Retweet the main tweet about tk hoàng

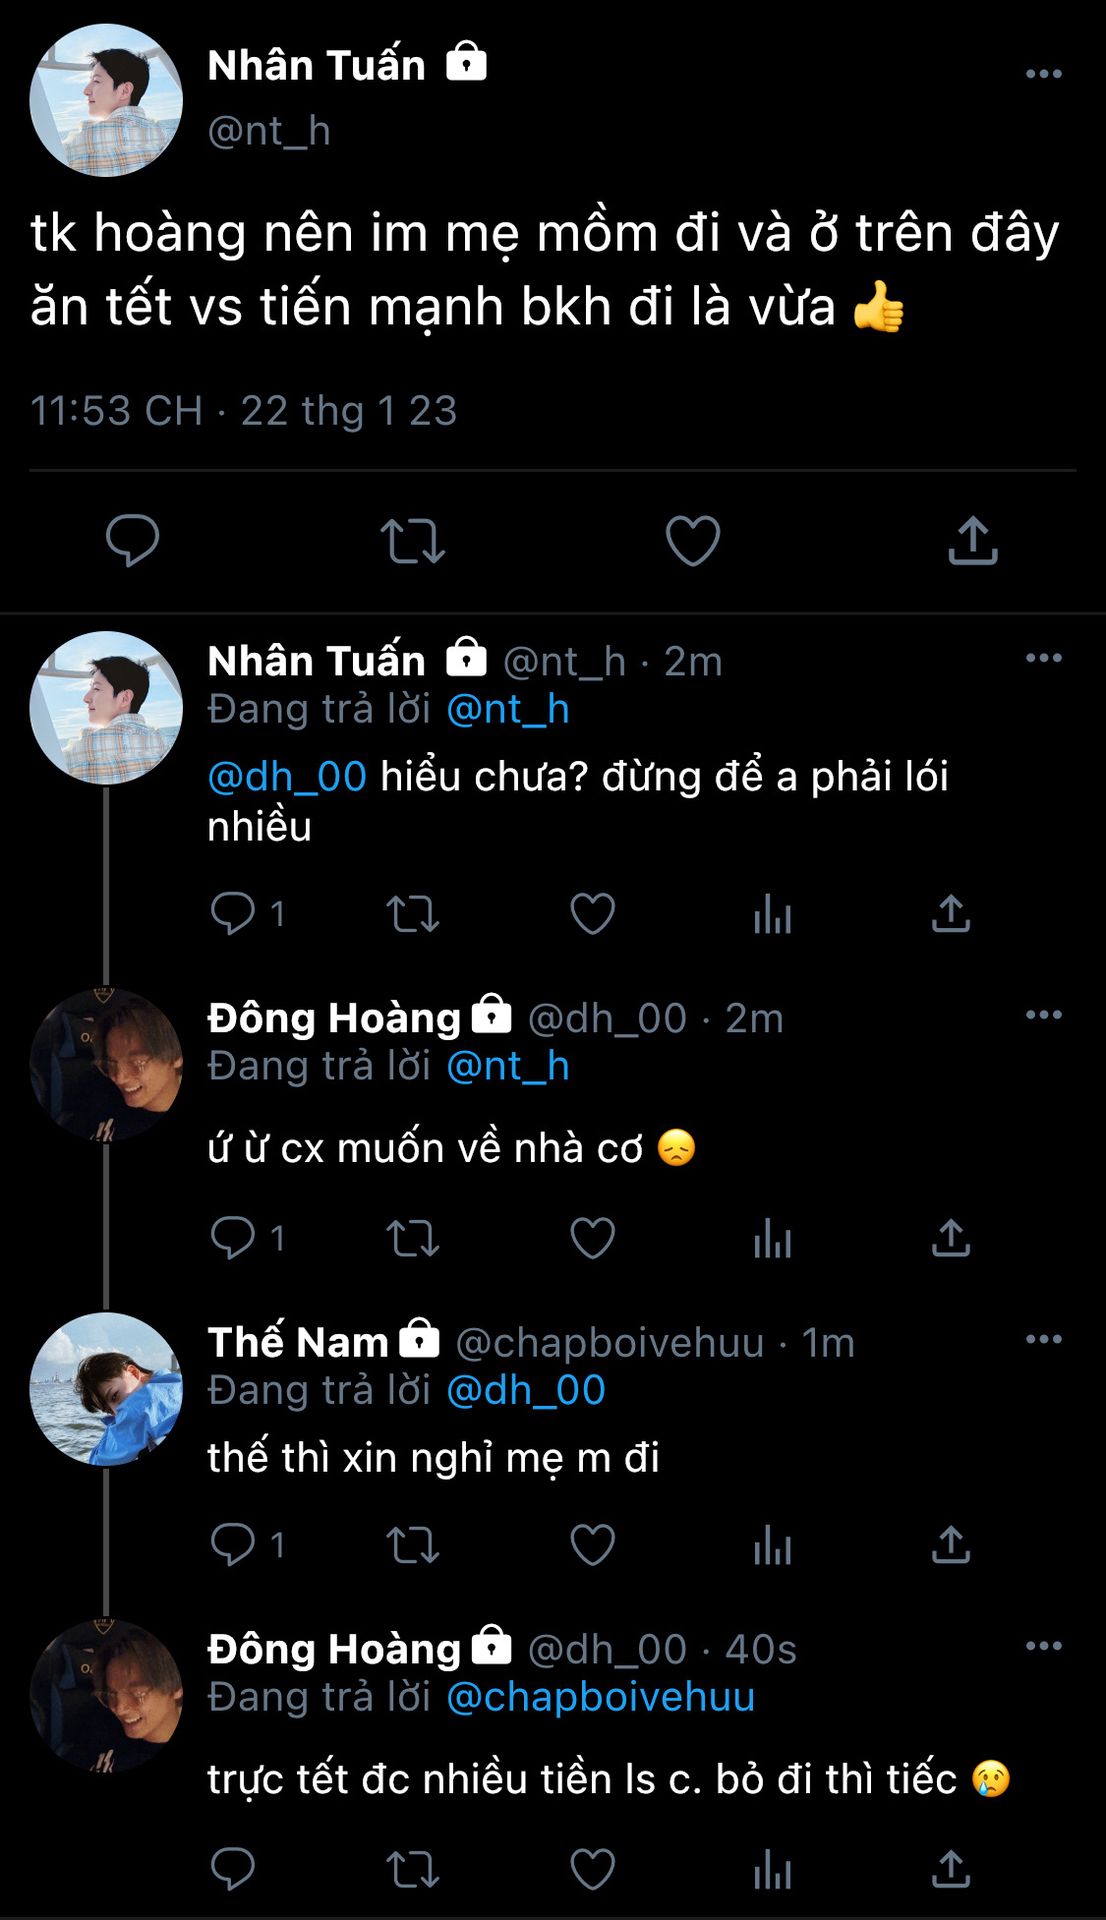click(x=412, y=541)
